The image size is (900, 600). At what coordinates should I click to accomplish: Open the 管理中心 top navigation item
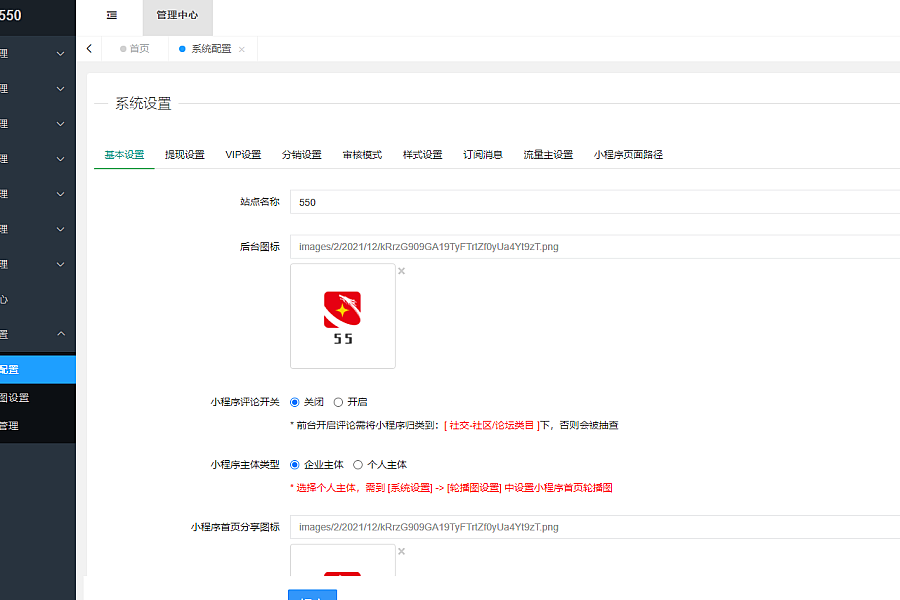tap(177, 16)
